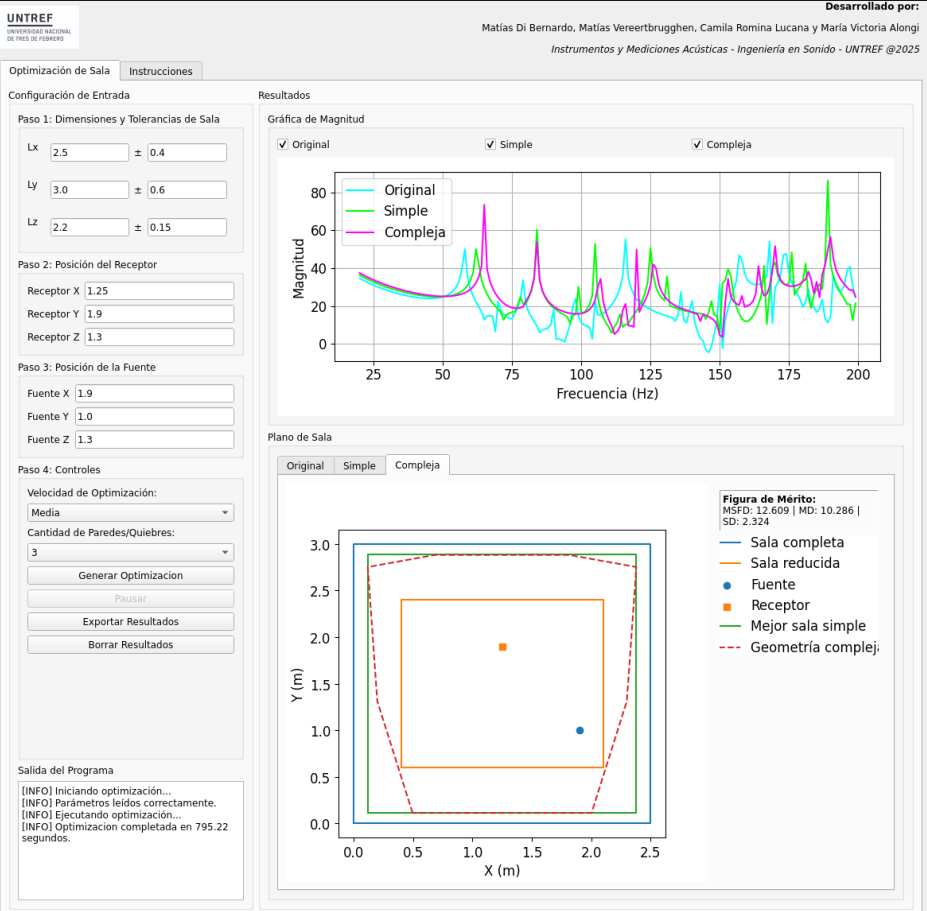
Task: Switch to the Instrucciones tab
Action: [161, 71]
